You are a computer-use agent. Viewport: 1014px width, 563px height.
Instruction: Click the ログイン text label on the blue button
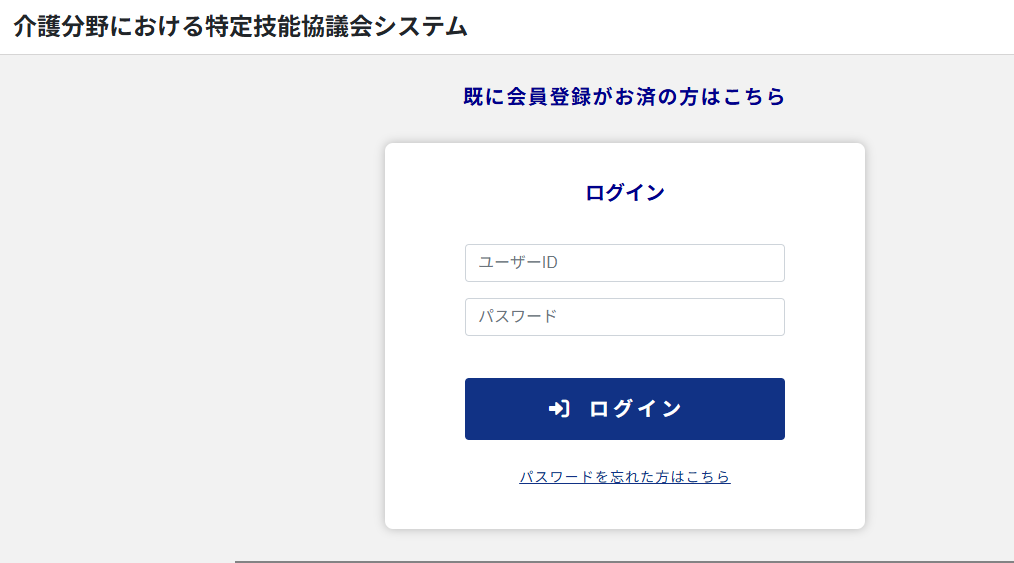pos(635,409)
